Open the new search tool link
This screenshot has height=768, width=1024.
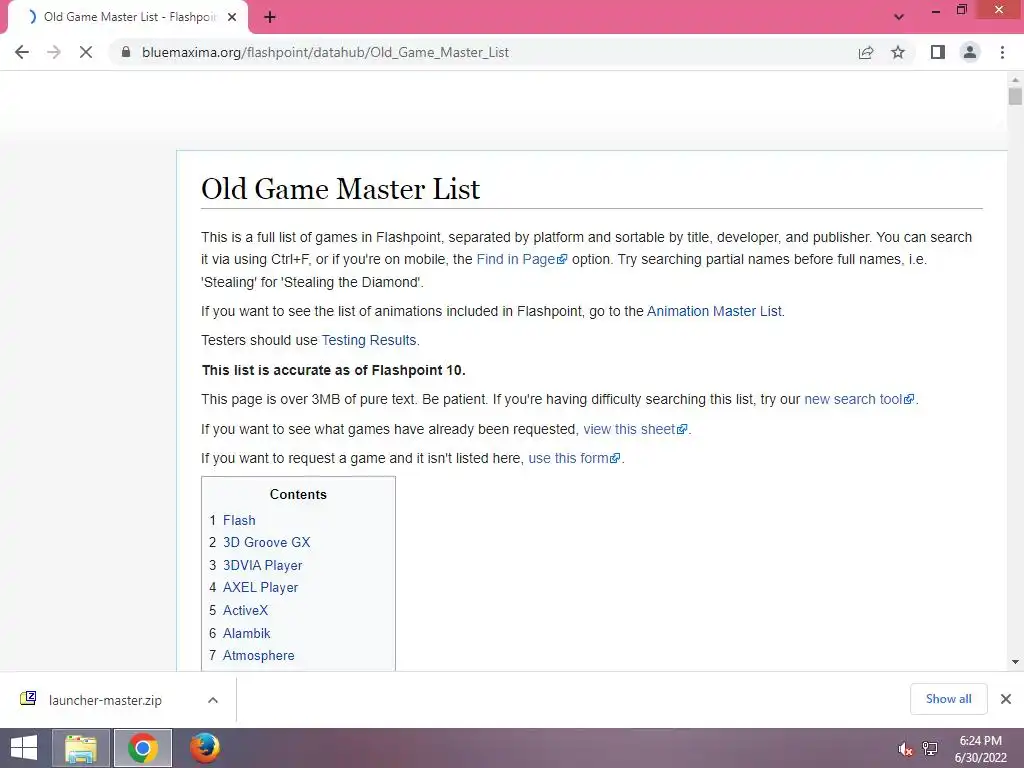click(x=859, y=399)
